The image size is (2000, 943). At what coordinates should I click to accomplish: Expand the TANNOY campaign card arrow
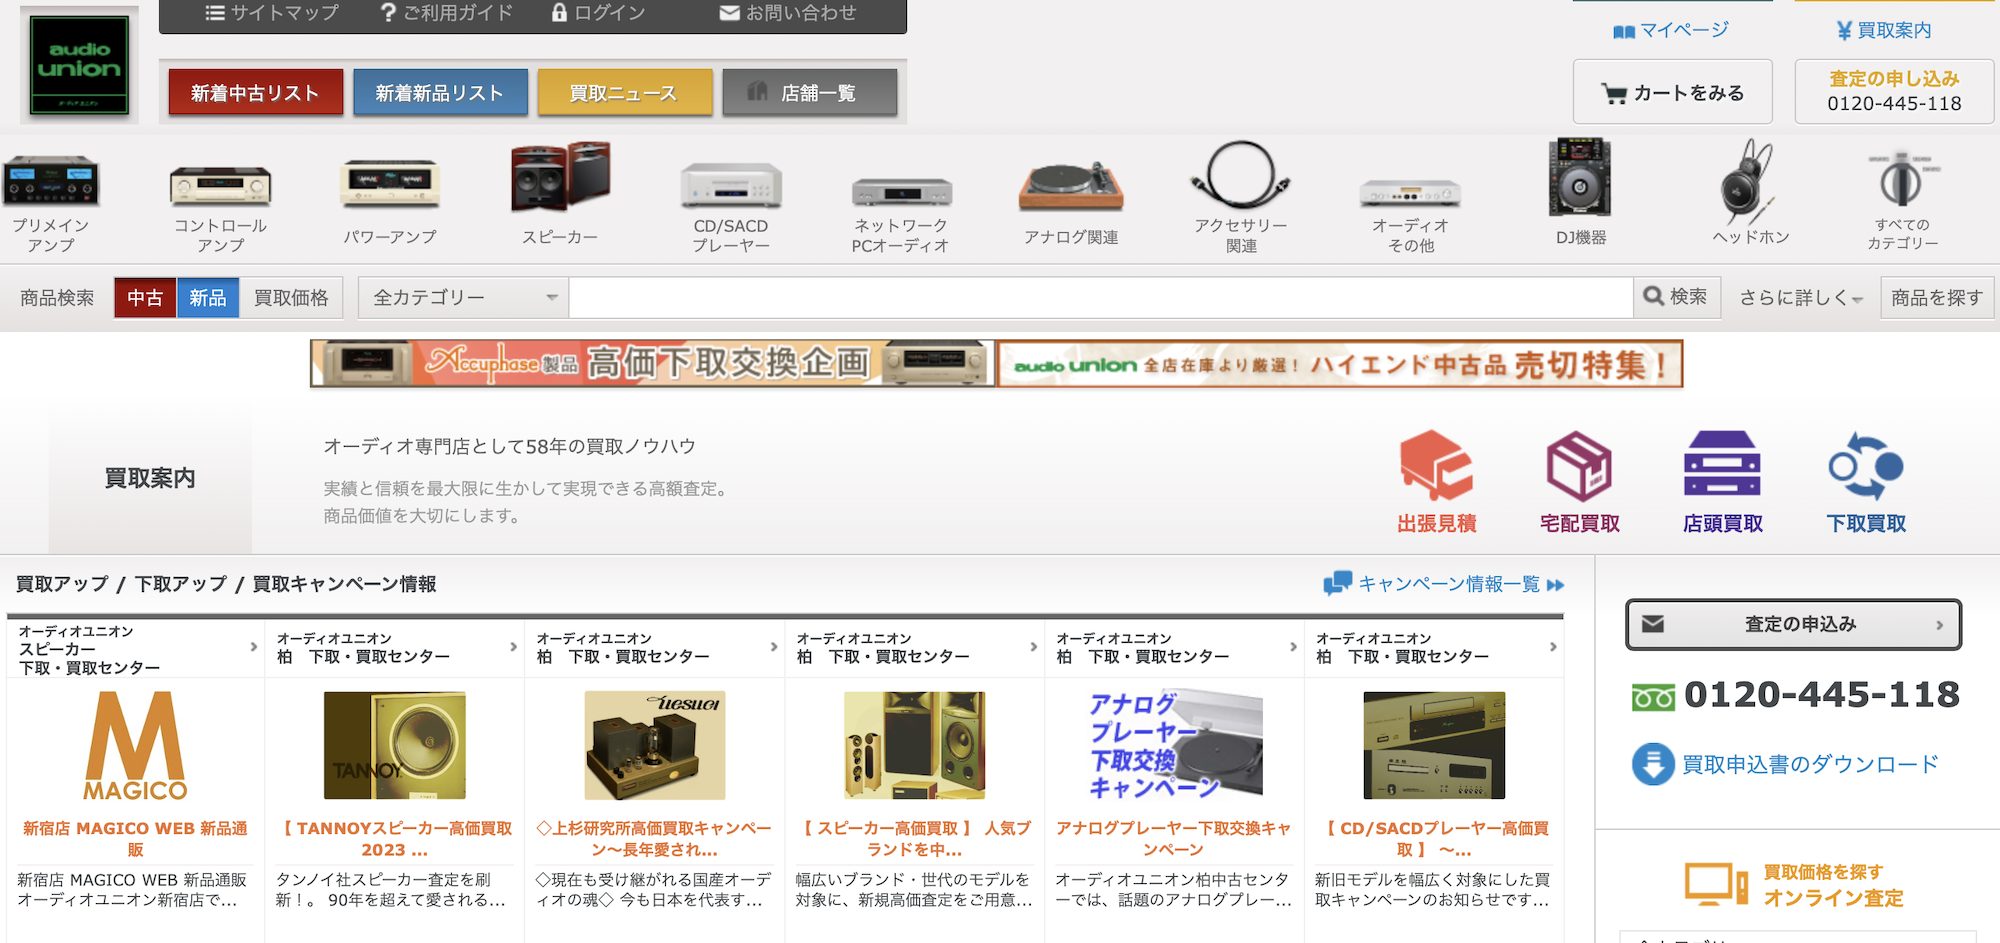(x=511, y=647)
